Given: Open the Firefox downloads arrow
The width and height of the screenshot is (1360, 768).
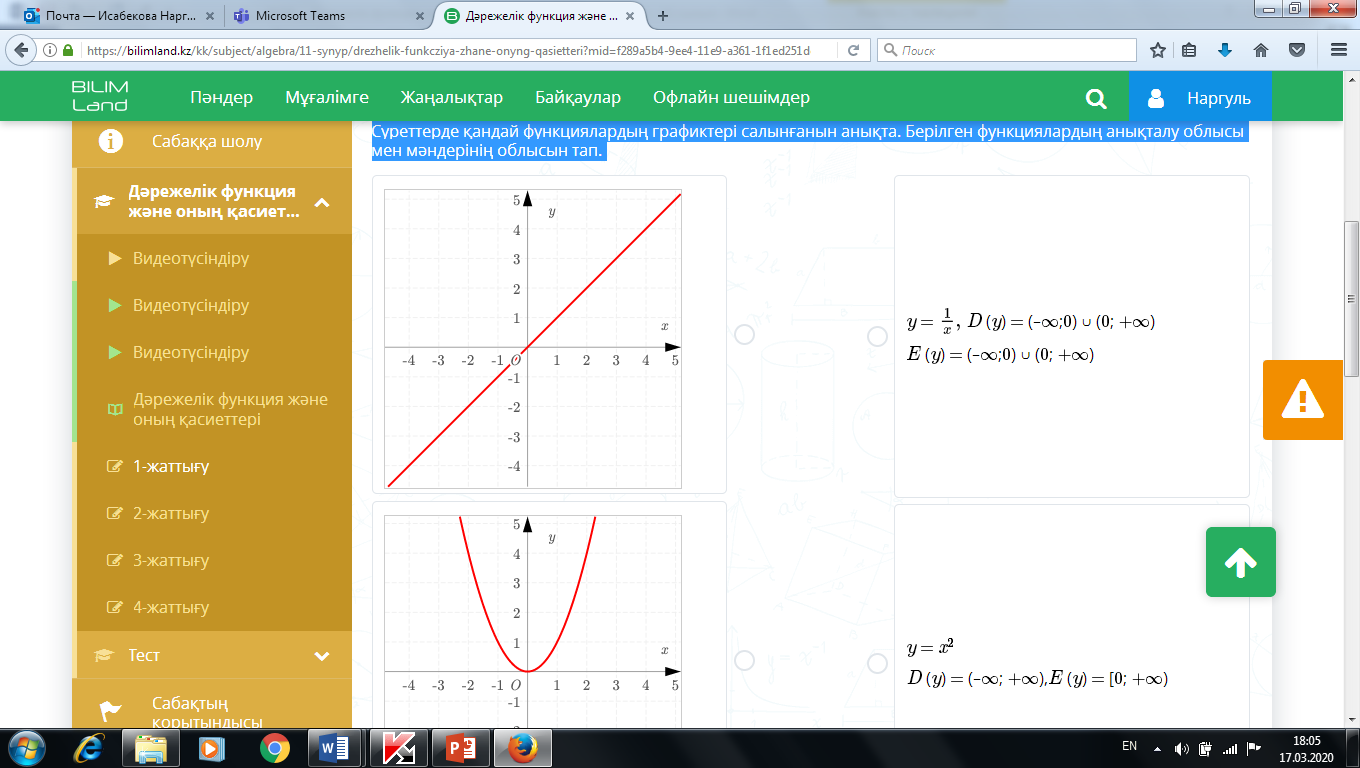Looking at the screenshot, I should [1225, 50].
